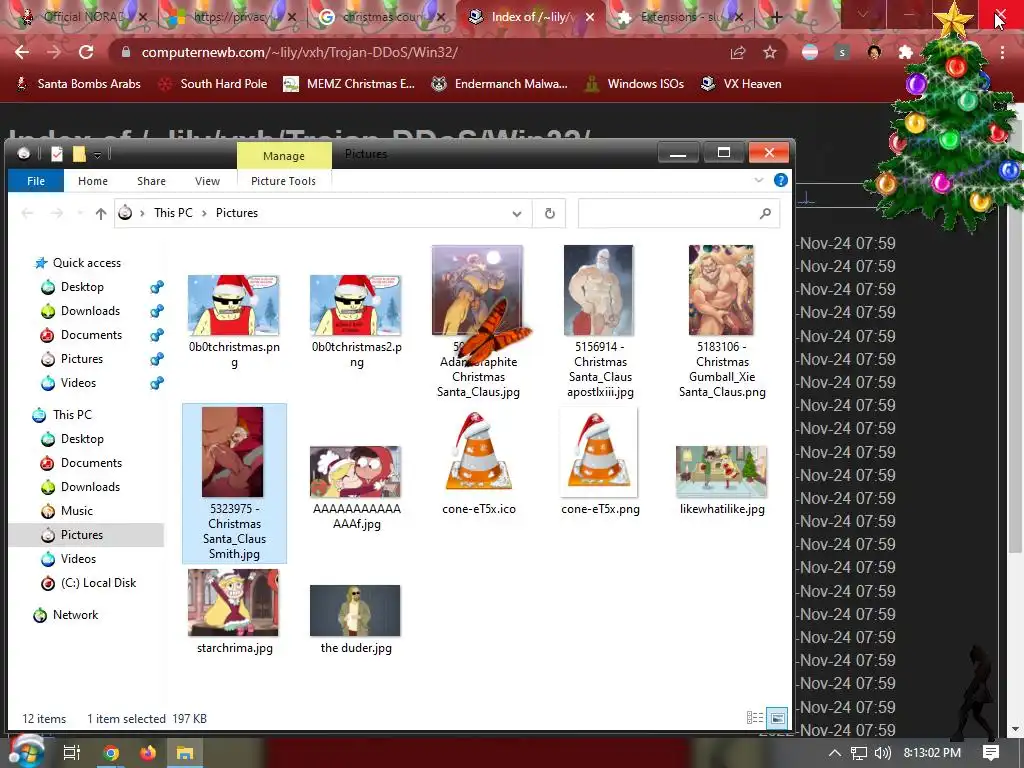The width and height of the screenshot is (1024, 768).
Task: Click the Properties icon in Explorer quick toolbar
Action: [x=57, y=154]
